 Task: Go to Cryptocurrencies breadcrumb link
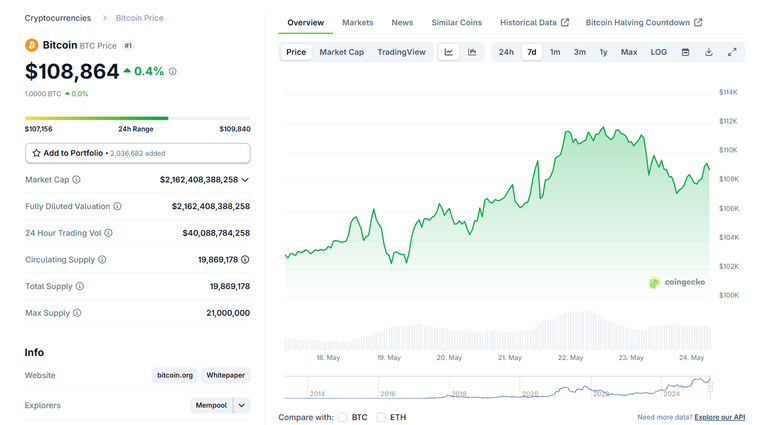58,18
